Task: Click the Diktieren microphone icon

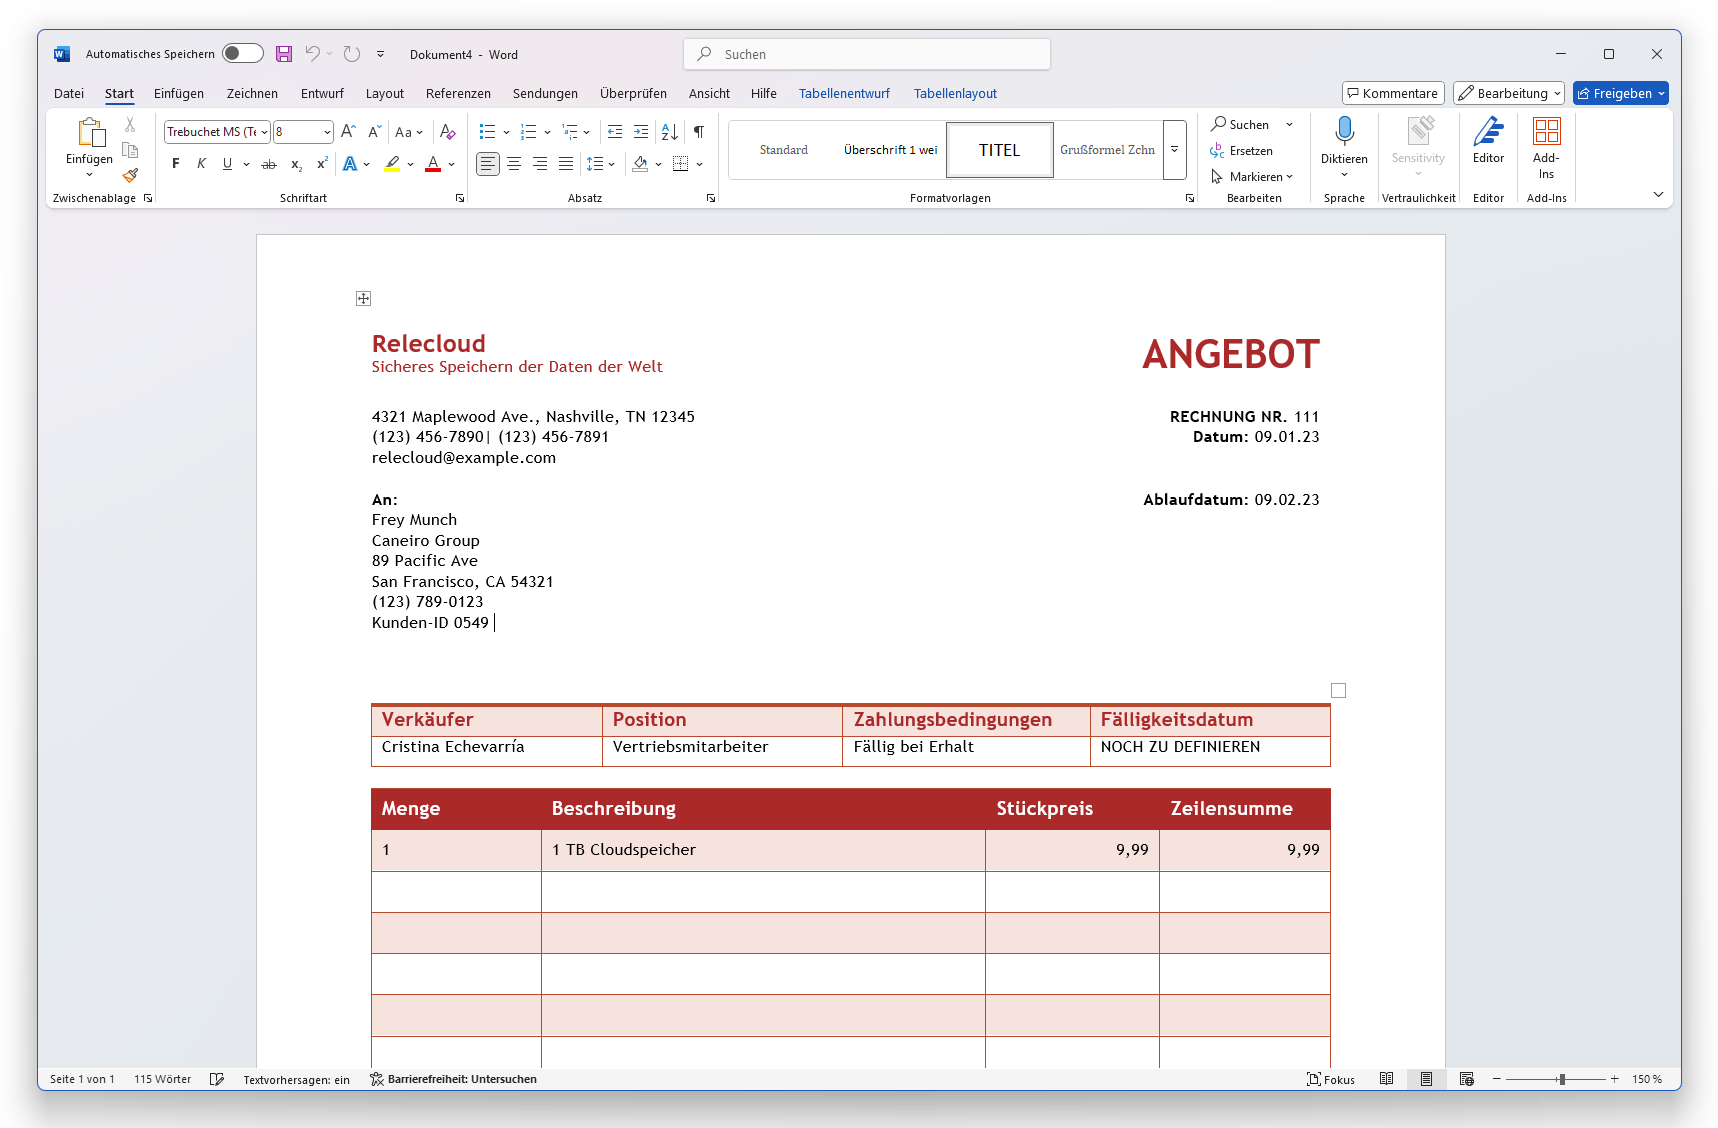Action: [x=1344, y=131]
